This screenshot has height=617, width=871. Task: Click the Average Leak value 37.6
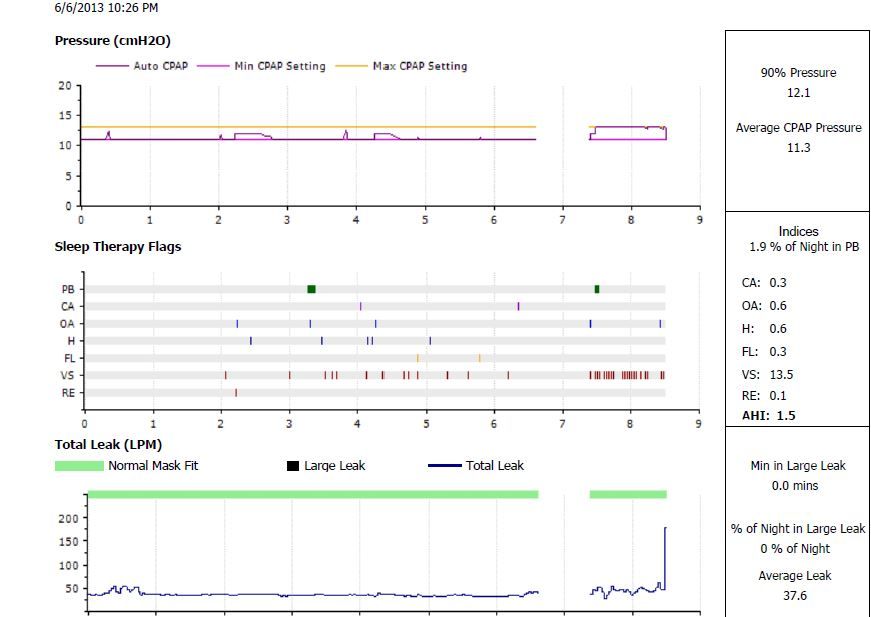[794, 596]
